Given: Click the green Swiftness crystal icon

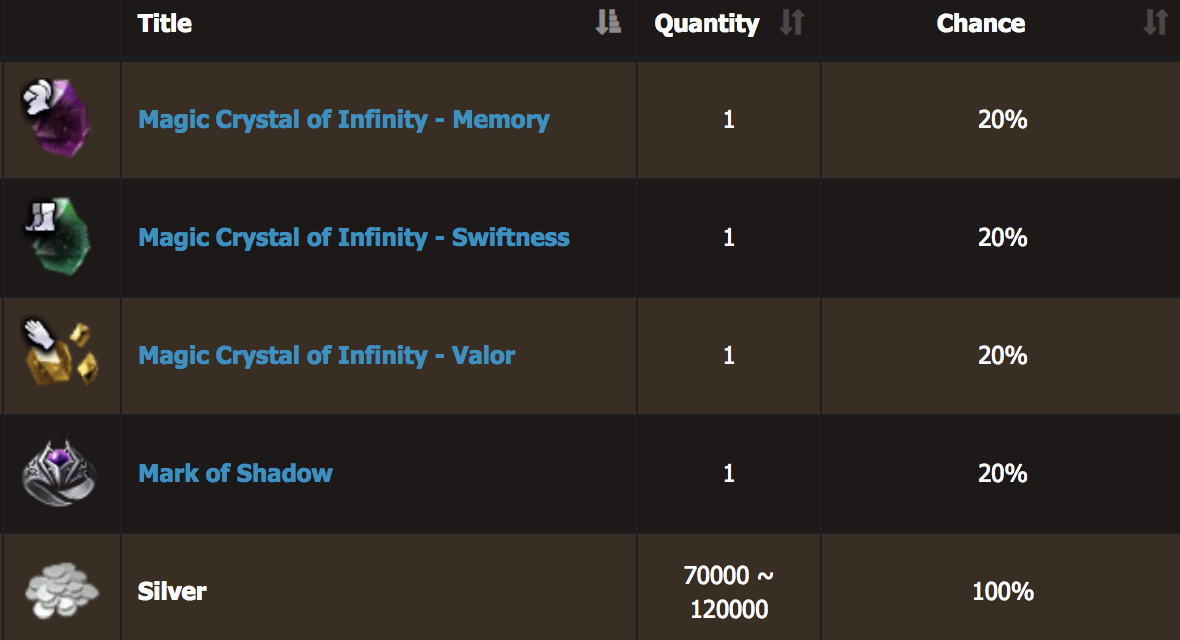Looking at the screenshot, I should click(x=58, y=236).
